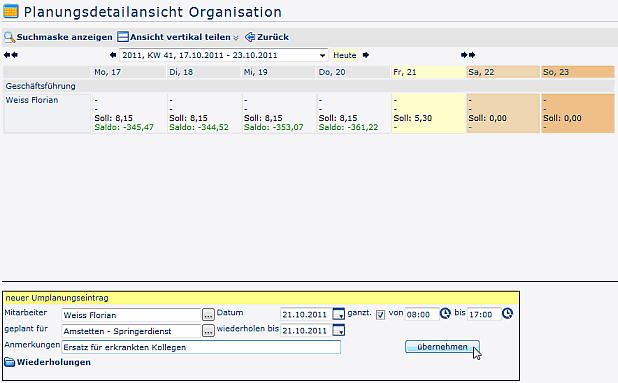The width and height of the screenshot is (618, 383).
Task: Select the Do, 20 column header
Action: 353,72
